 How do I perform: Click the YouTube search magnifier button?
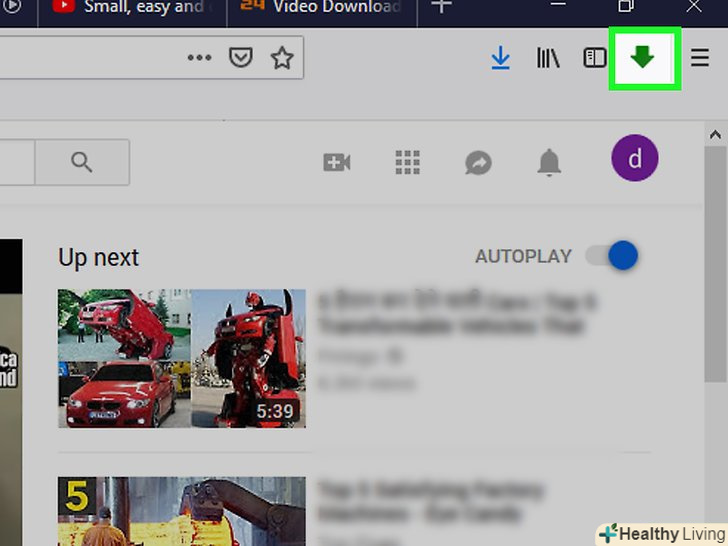click(82, 162)
